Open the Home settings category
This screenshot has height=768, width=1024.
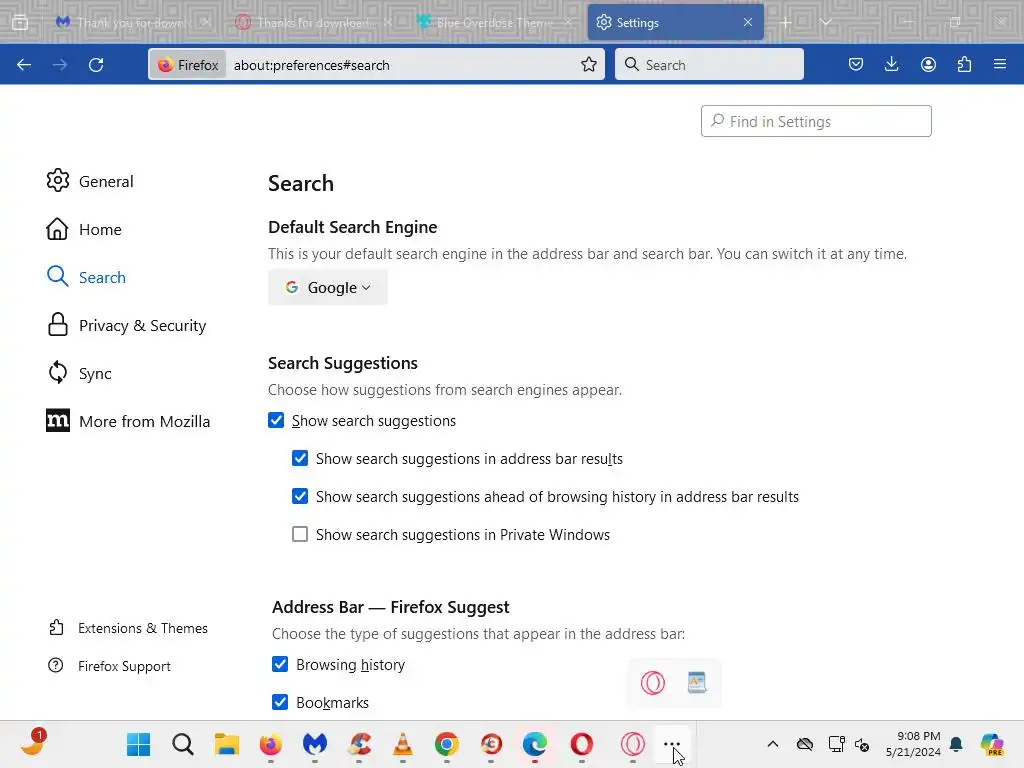click(x=84, y=229)
